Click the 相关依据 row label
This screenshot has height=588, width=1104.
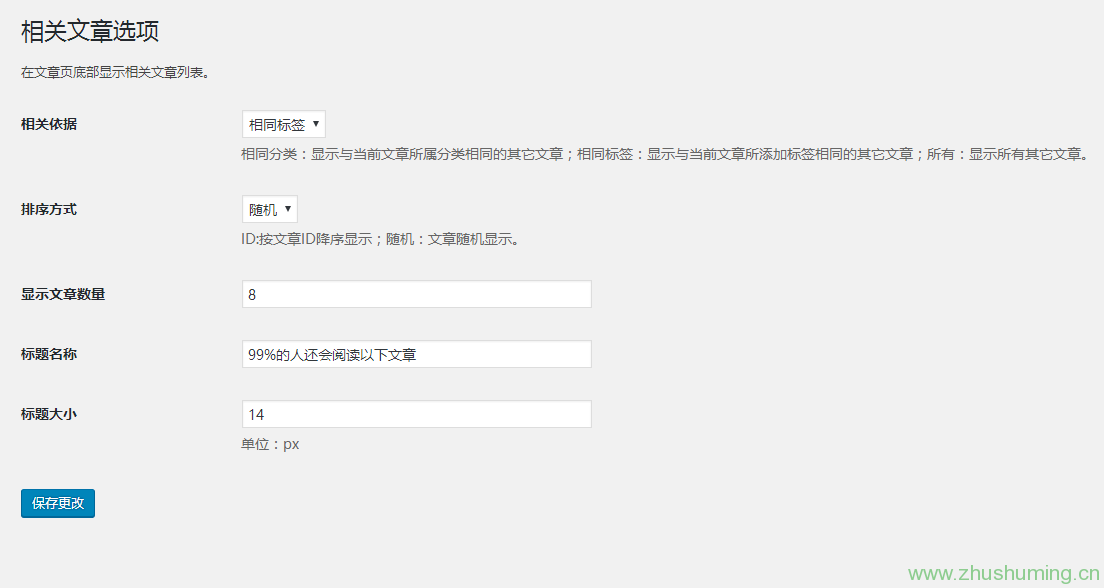tap(49, 124)
